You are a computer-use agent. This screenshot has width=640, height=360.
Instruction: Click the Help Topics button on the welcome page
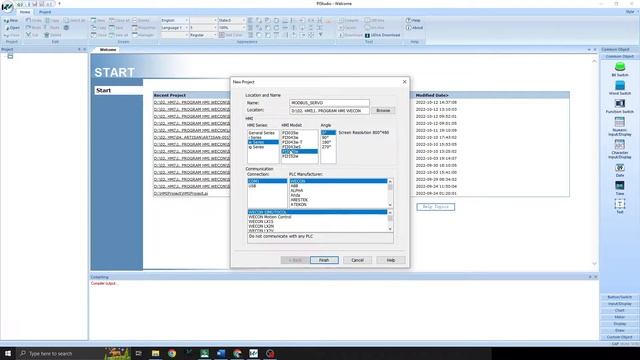[436, 207]
